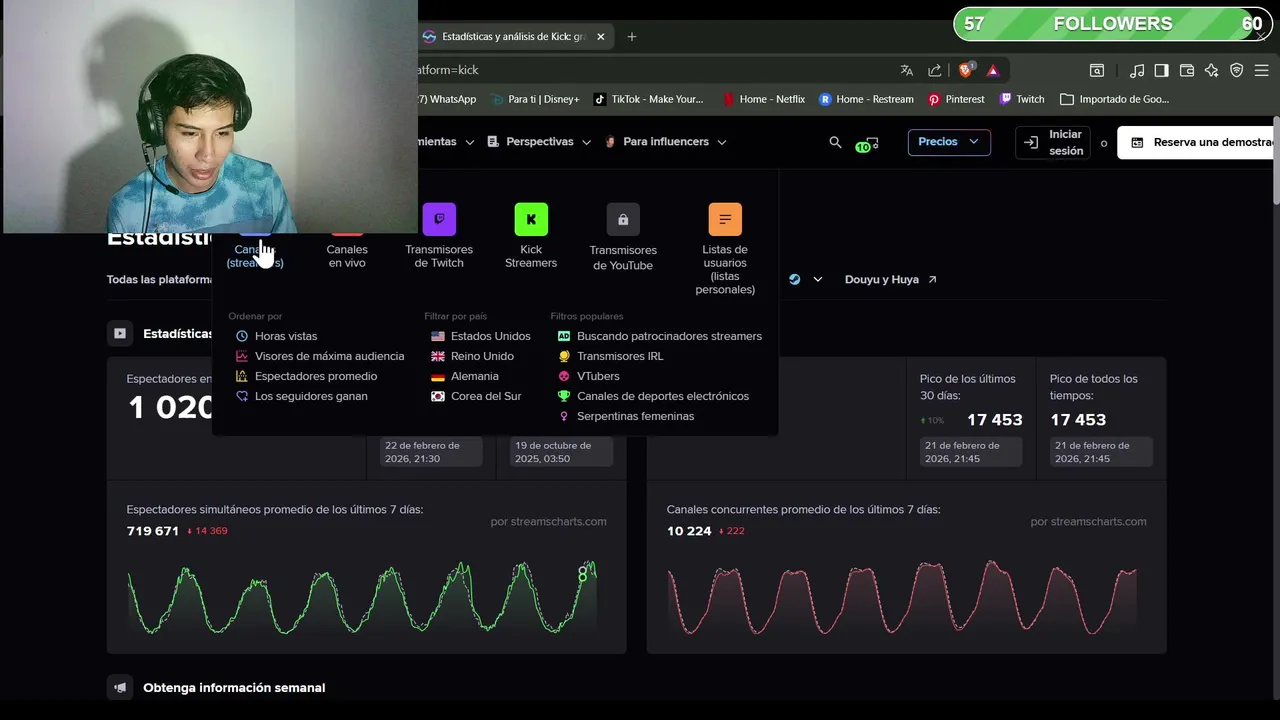Click the site search magnifier icon
This screenshot has height=720, width=1280.
[835, 142]
